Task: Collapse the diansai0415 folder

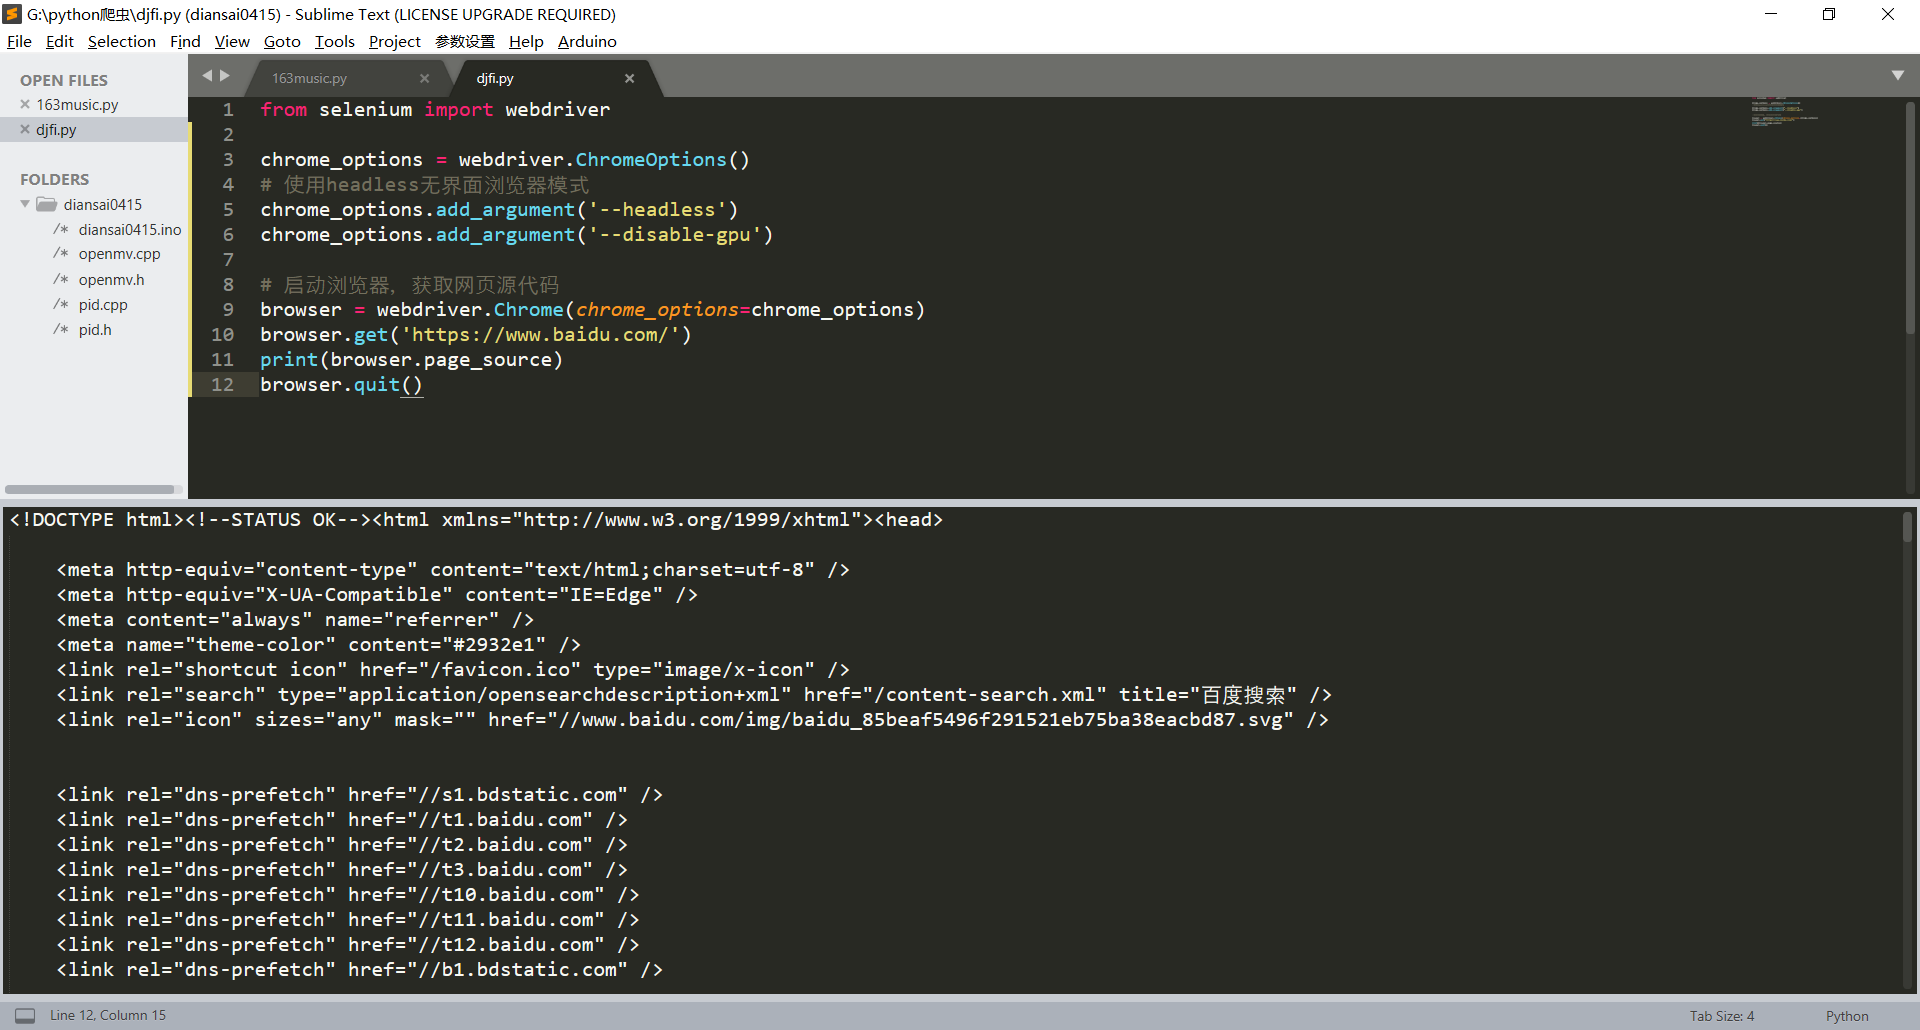Action: tap(25, 204)
